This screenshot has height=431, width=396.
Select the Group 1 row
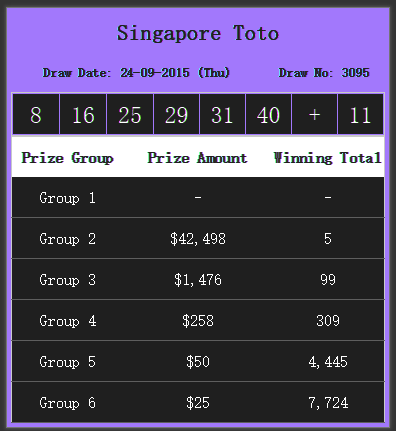(x=198, y=197)
